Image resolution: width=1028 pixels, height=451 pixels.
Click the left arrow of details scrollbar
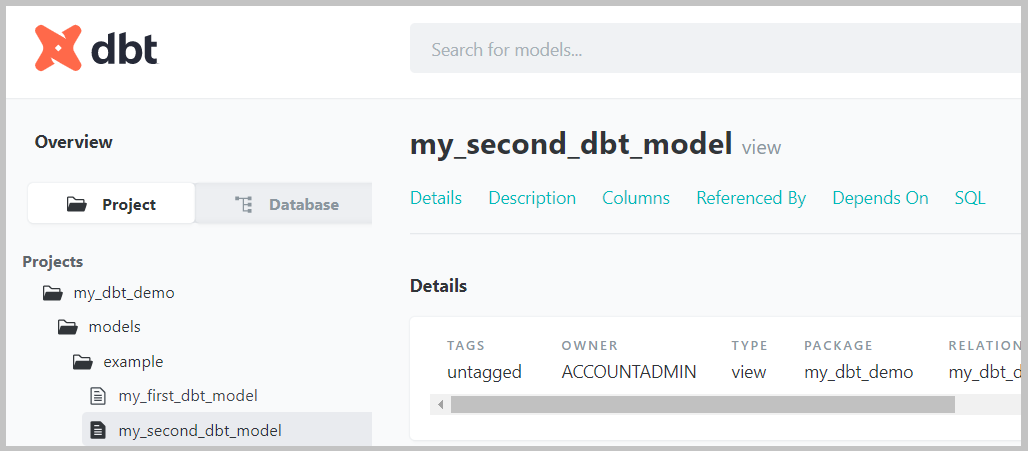(441, 404)
